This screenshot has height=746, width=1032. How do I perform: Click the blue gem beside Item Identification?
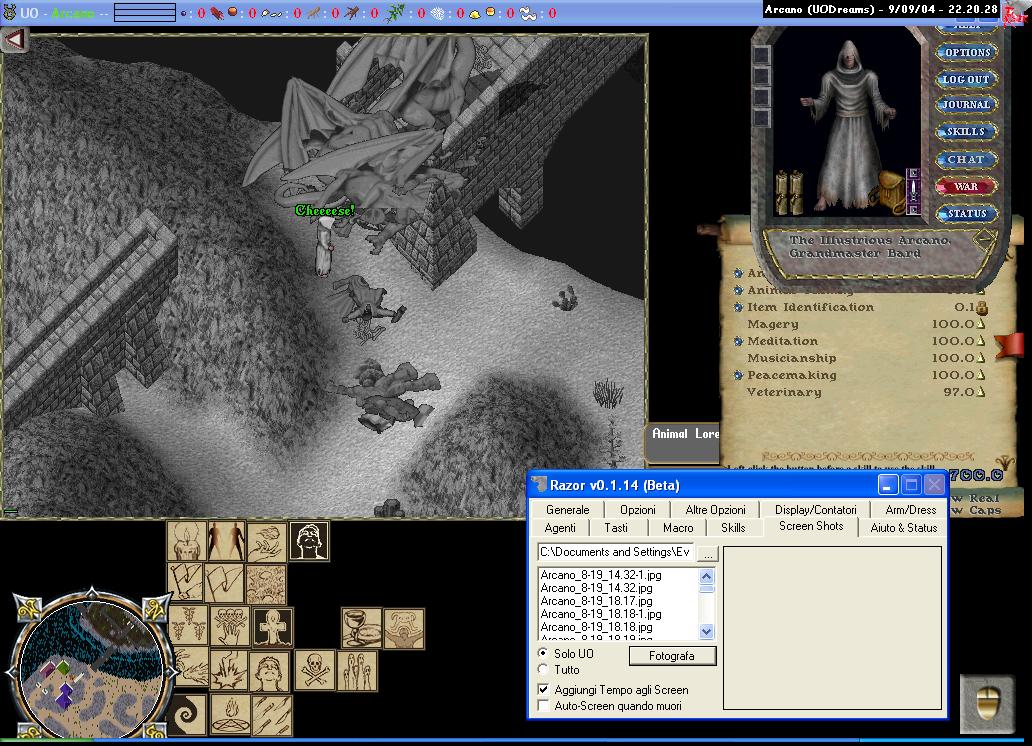click(738, 307)
